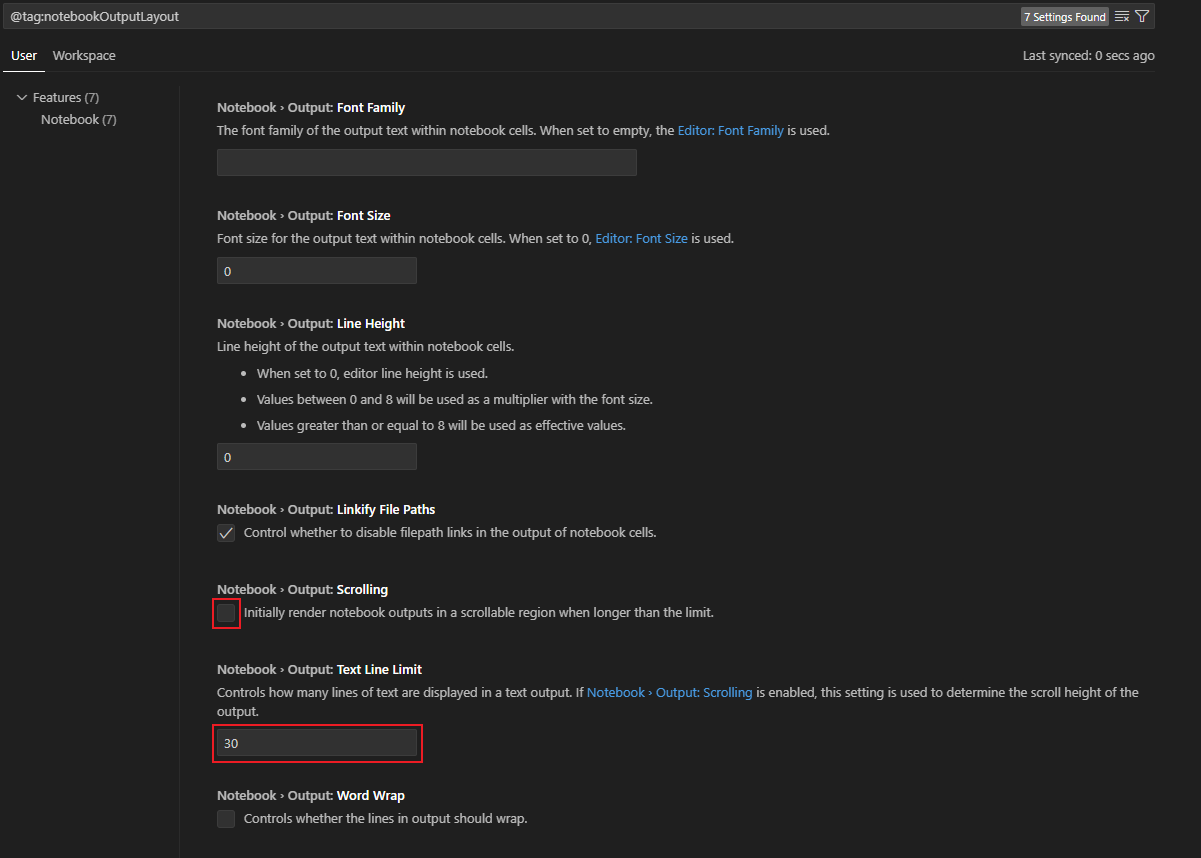
Task: Open the filter settings menu
Action: click(1142, 16)
